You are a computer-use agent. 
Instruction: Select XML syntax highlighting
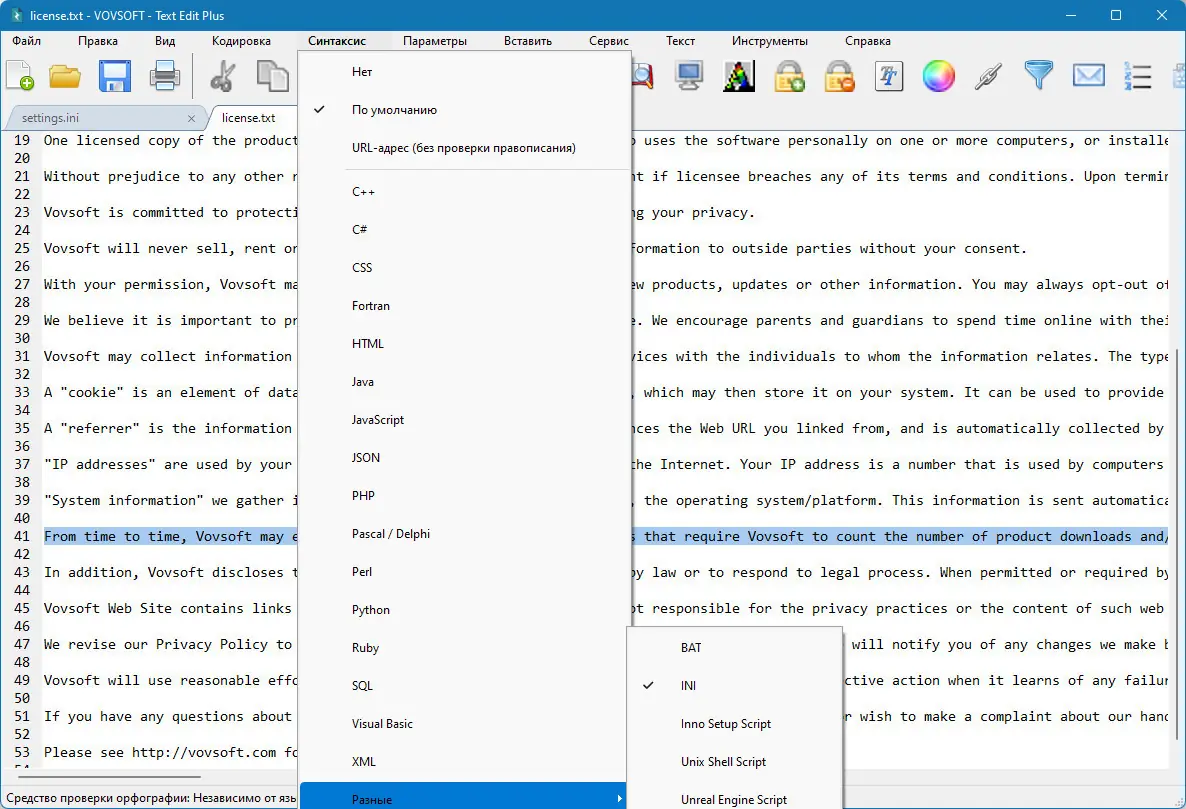(465, 762)
